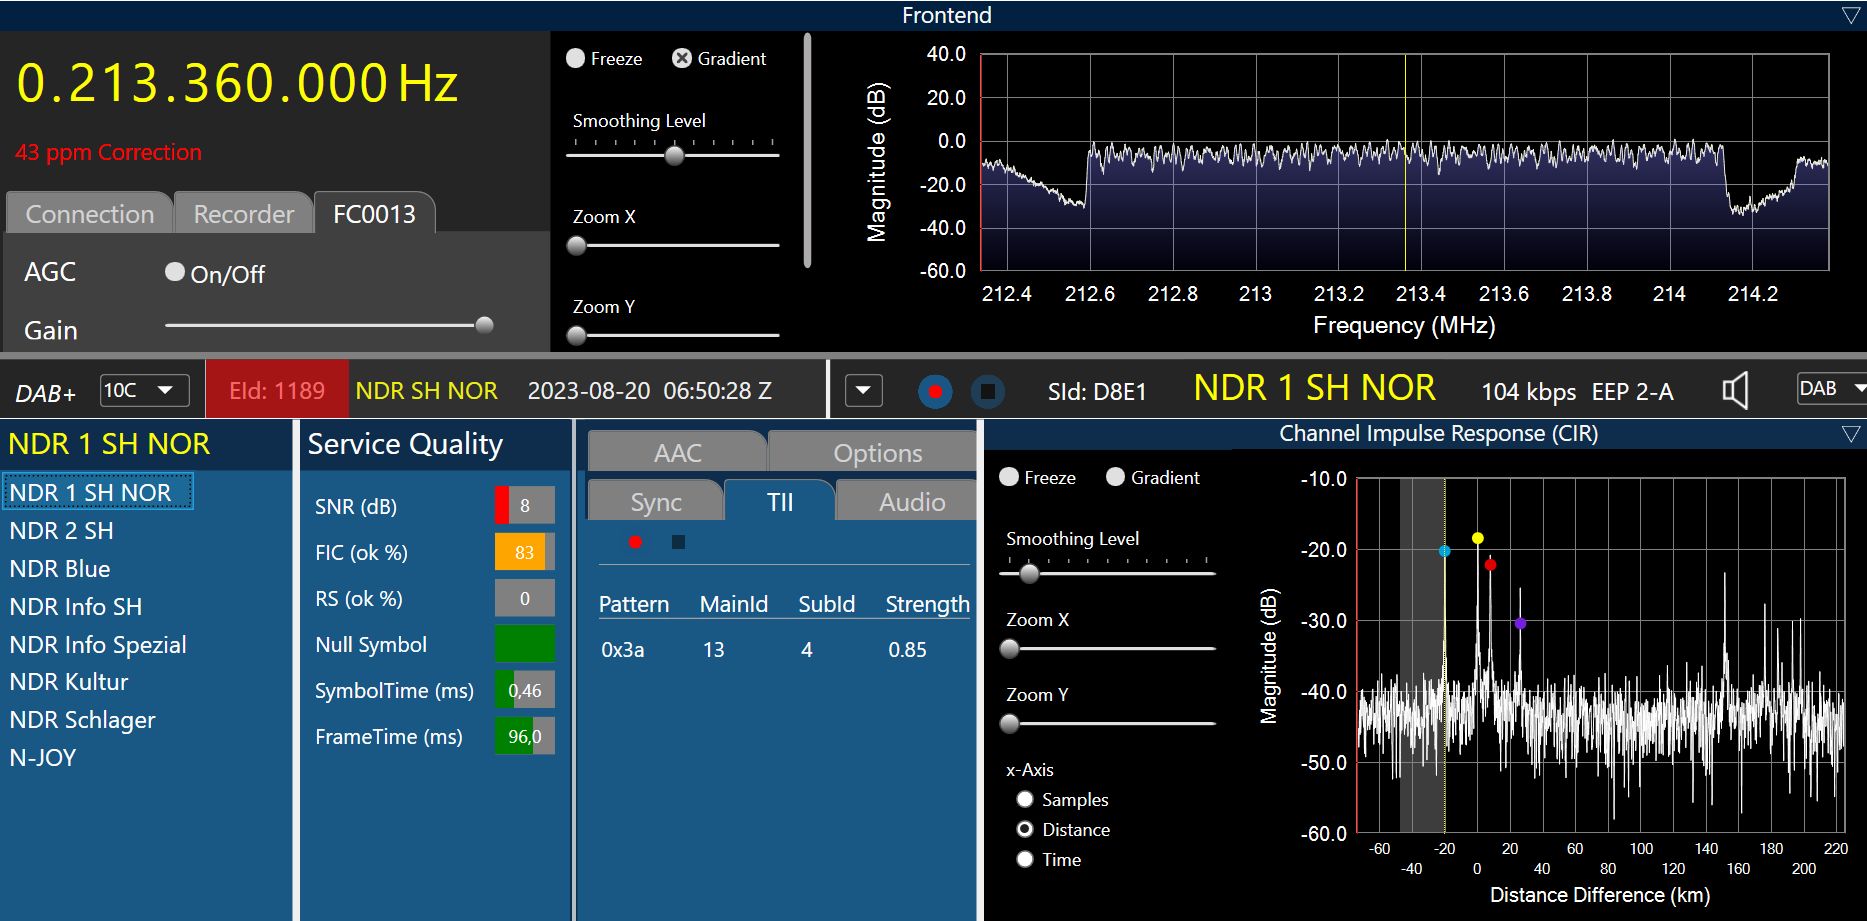Viewport: 1867px width, 921px height.
Task: Open the DAB mode dropdown
Action: (x=1830, y=389)
